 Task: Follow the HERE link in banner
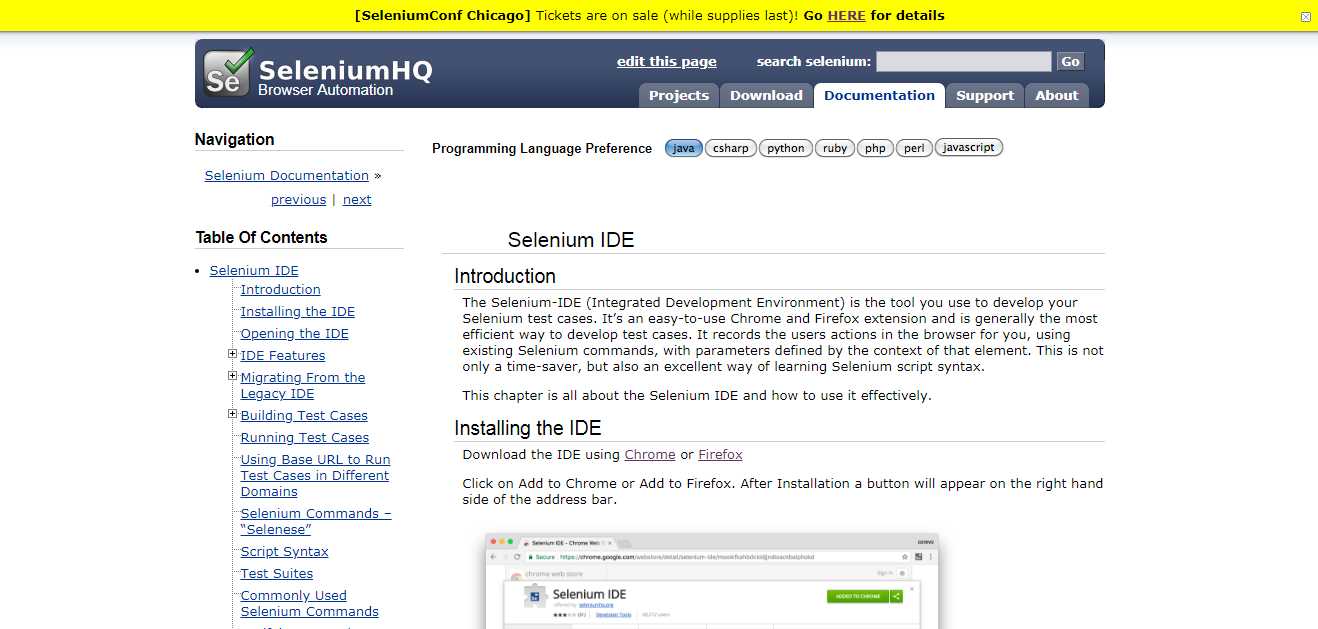pos(846,15)
